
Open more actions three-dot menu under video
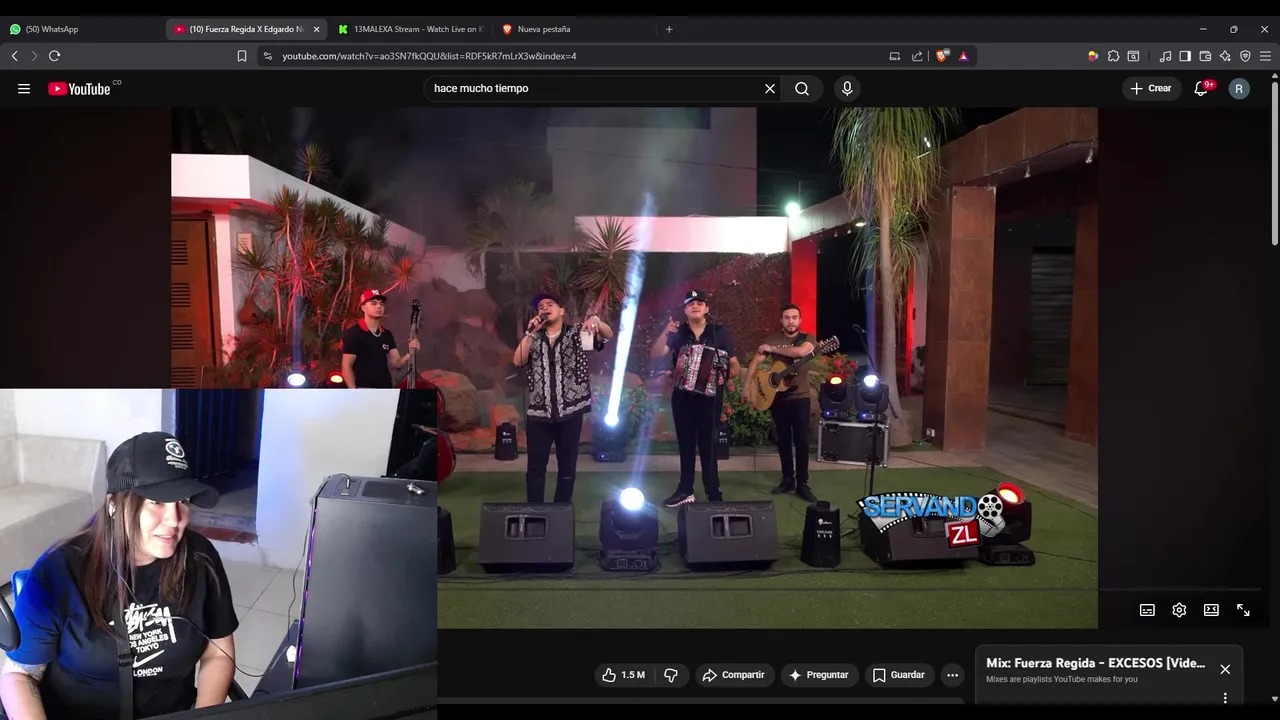(952, 675)
